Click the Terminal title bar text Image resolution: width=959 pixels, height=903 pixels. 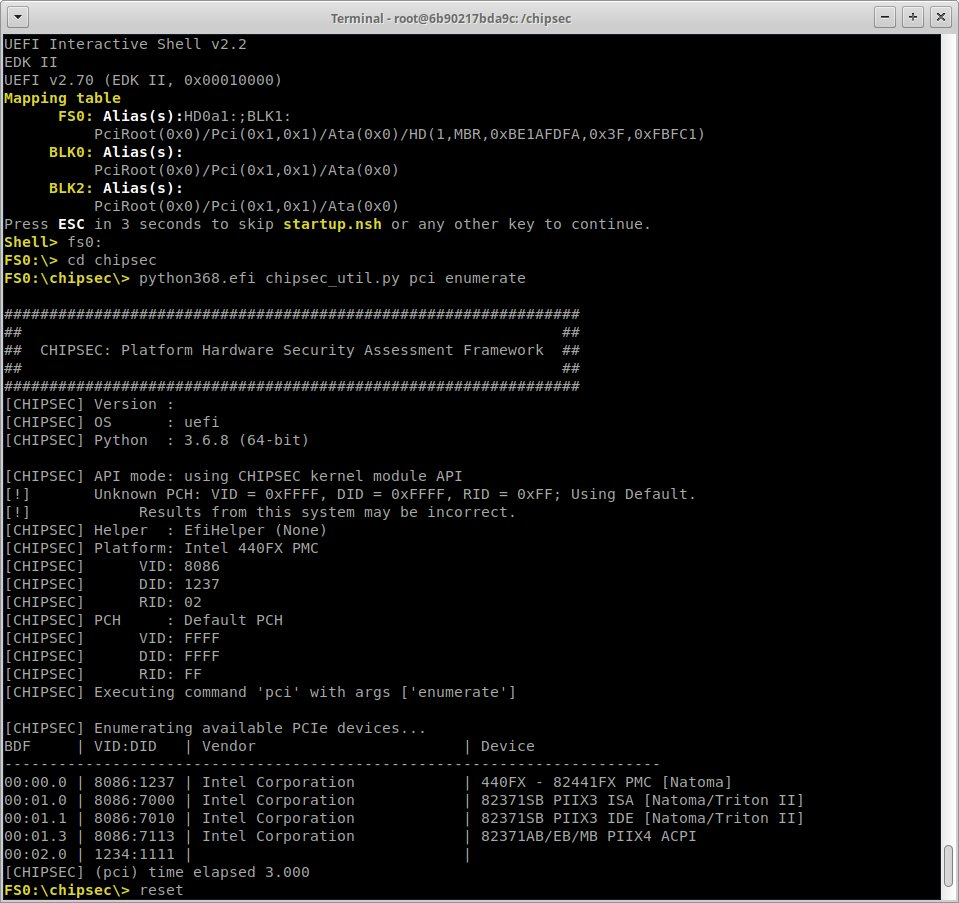[x=451, y=18]
